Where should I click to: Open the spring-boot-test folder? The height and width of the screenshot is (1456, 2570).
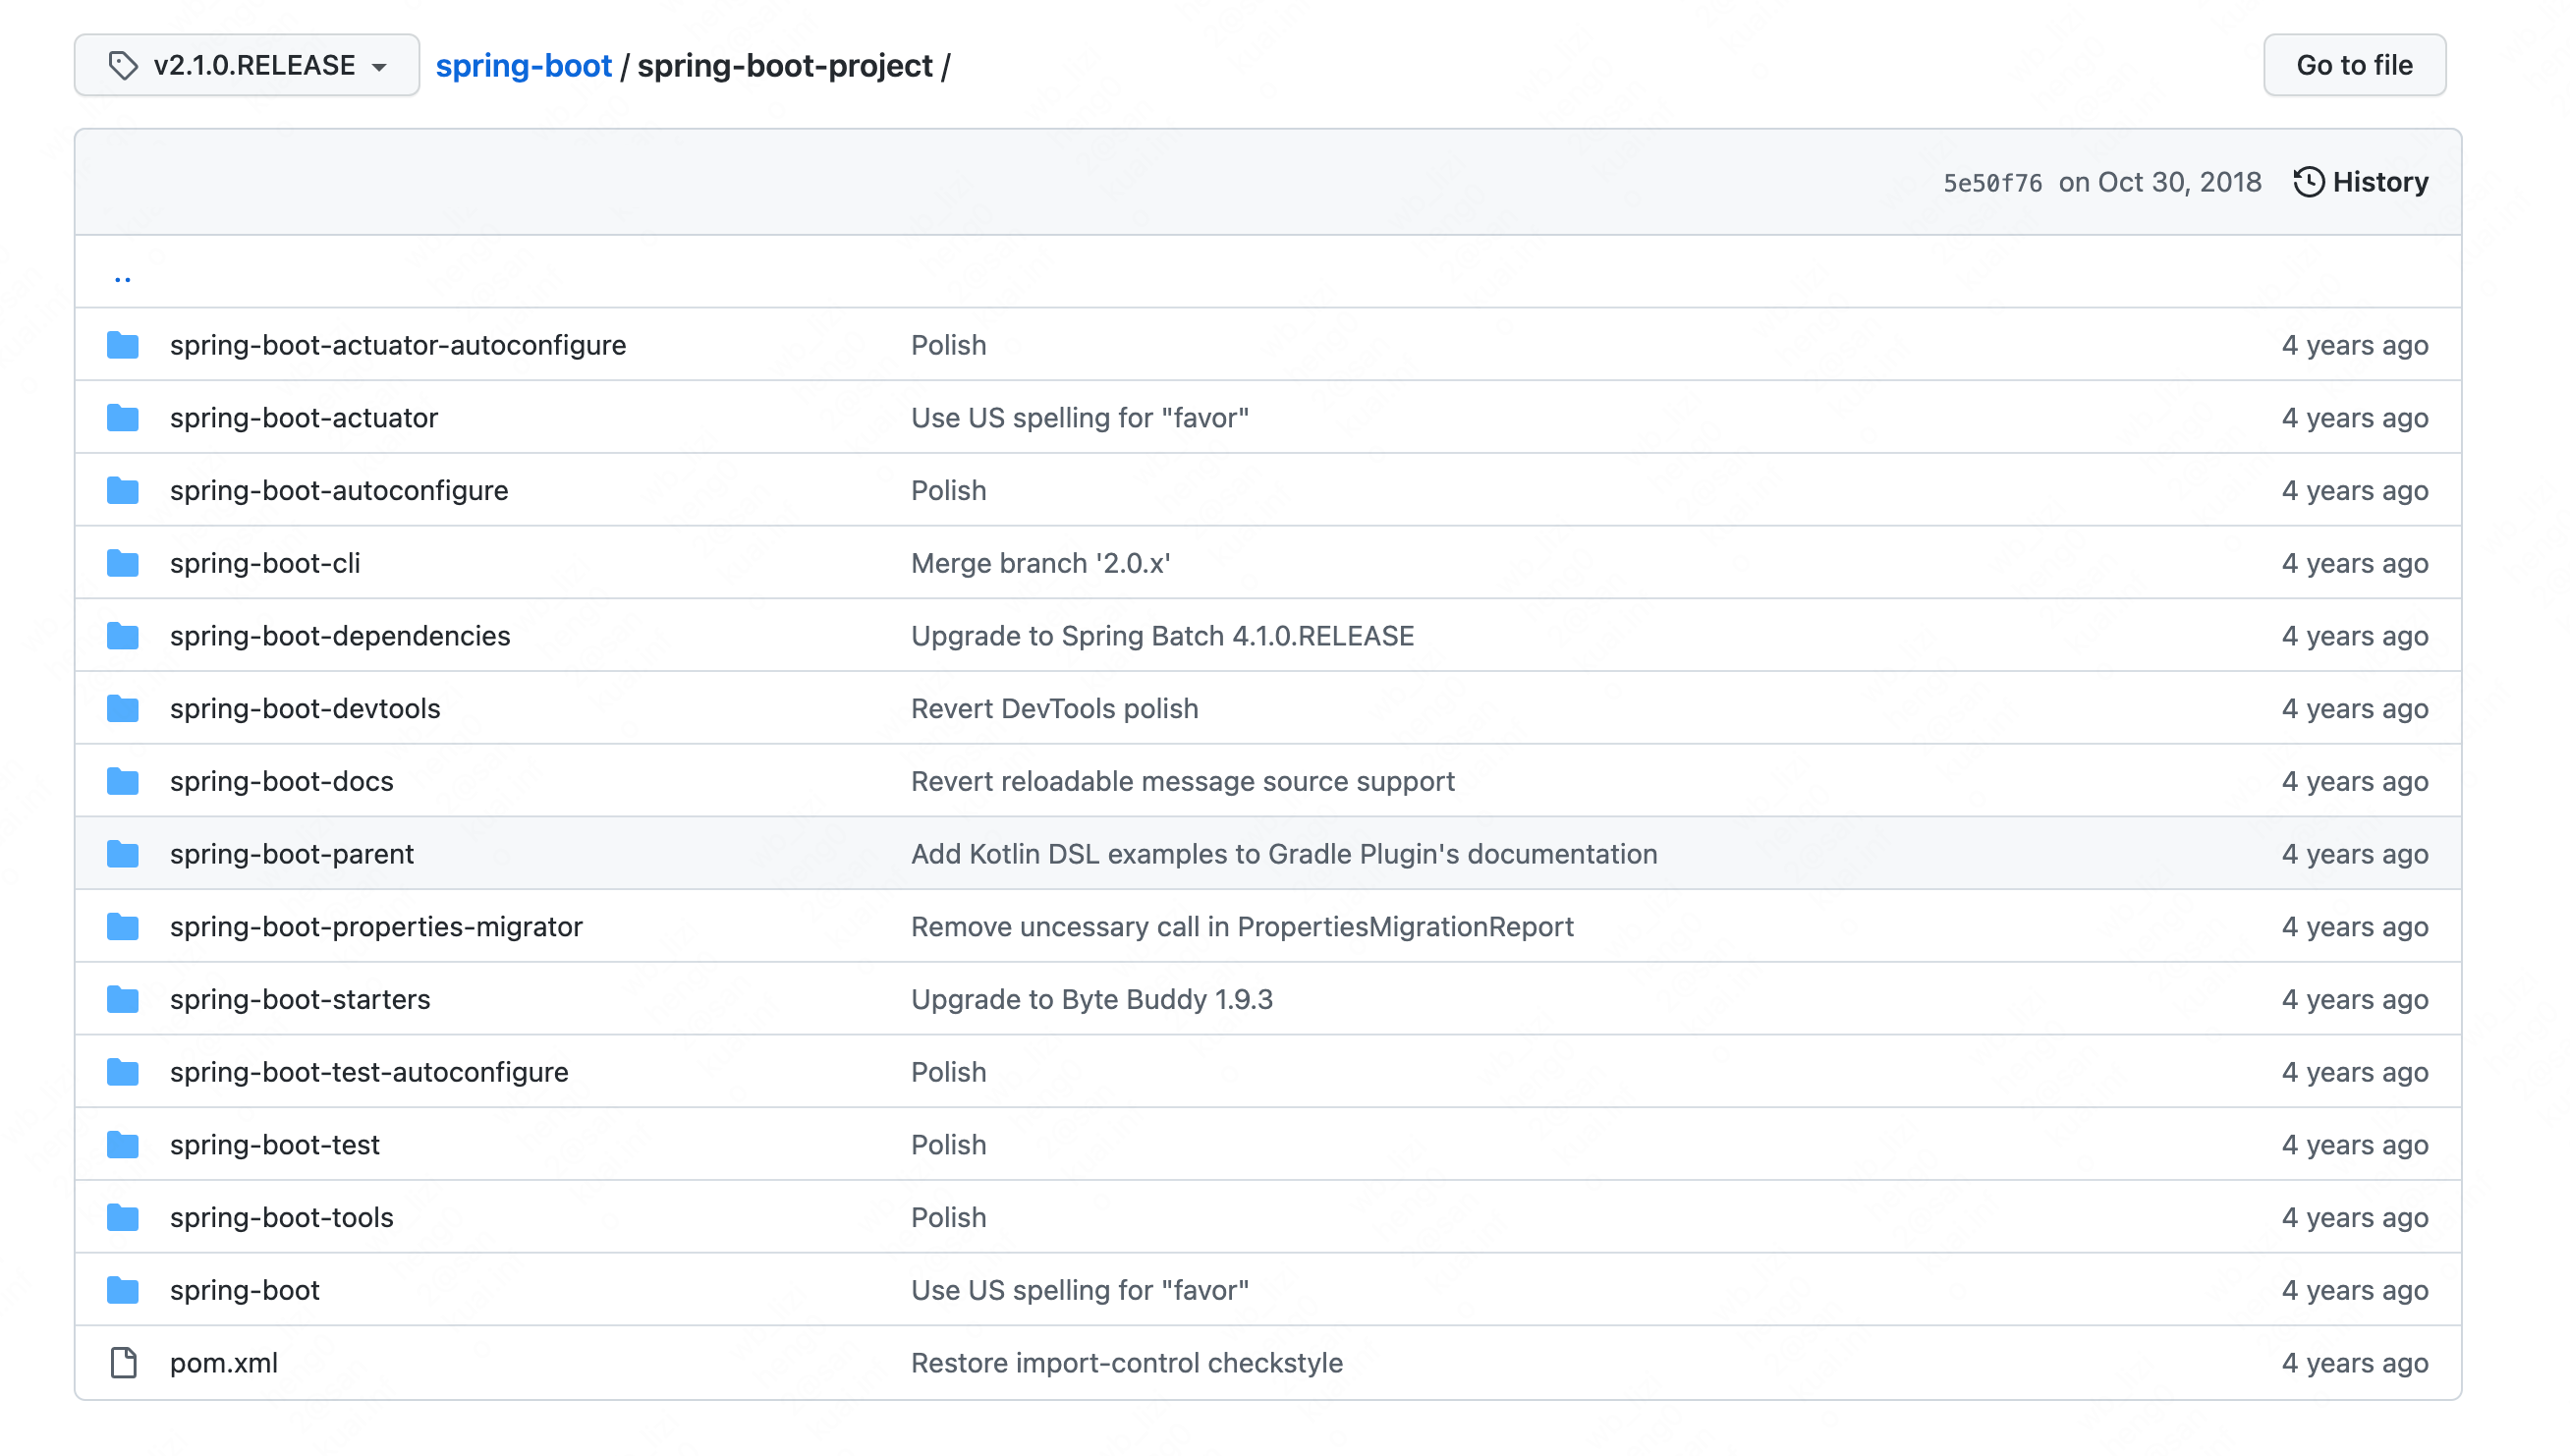point(275,1145)
